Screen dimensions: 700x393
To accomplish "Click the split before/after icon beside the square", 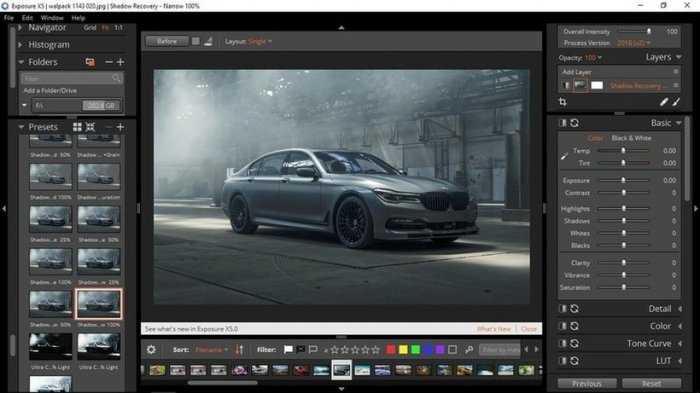I will 208,42.
